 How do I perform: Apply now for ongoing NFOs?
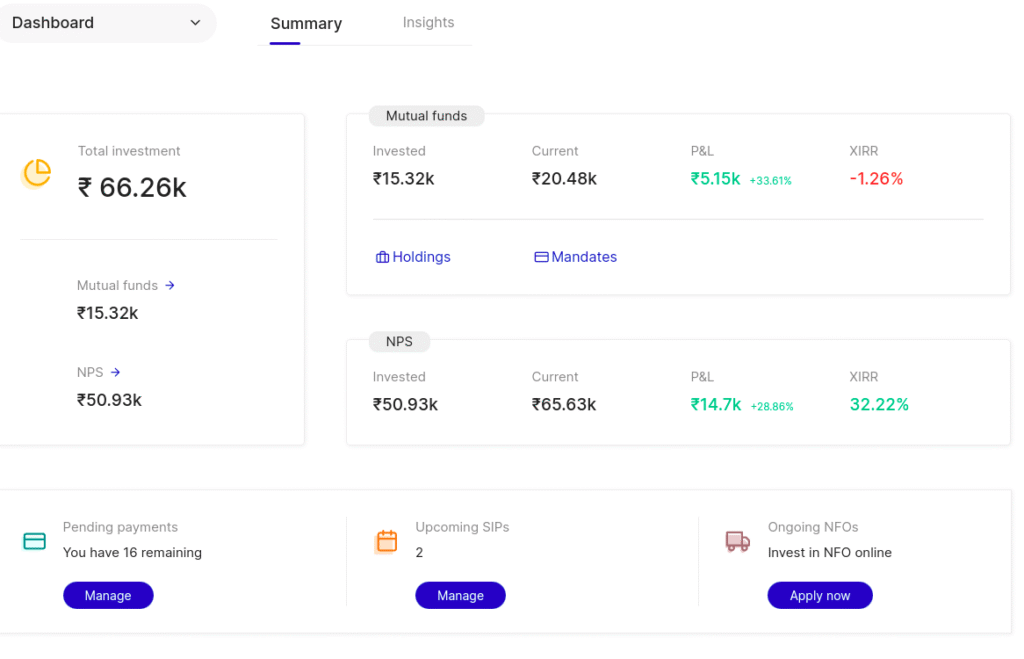[820, 595]
